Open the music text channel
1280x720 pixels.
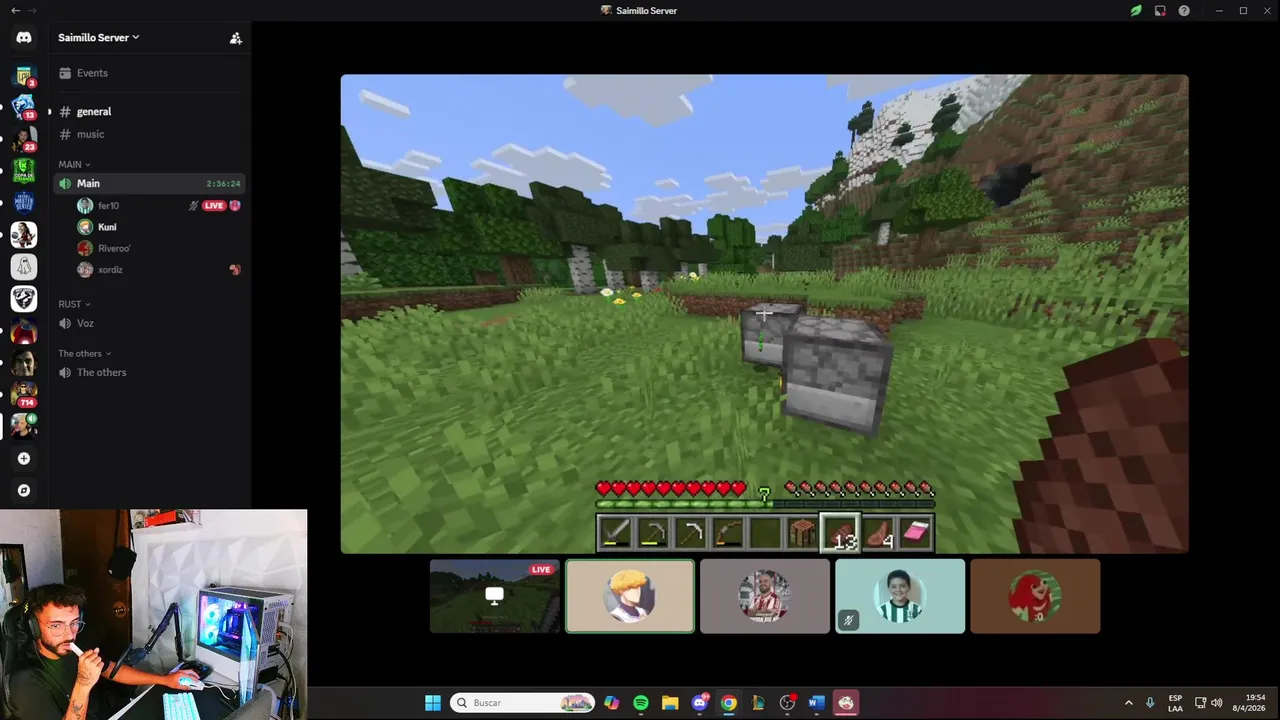(150, 134)
